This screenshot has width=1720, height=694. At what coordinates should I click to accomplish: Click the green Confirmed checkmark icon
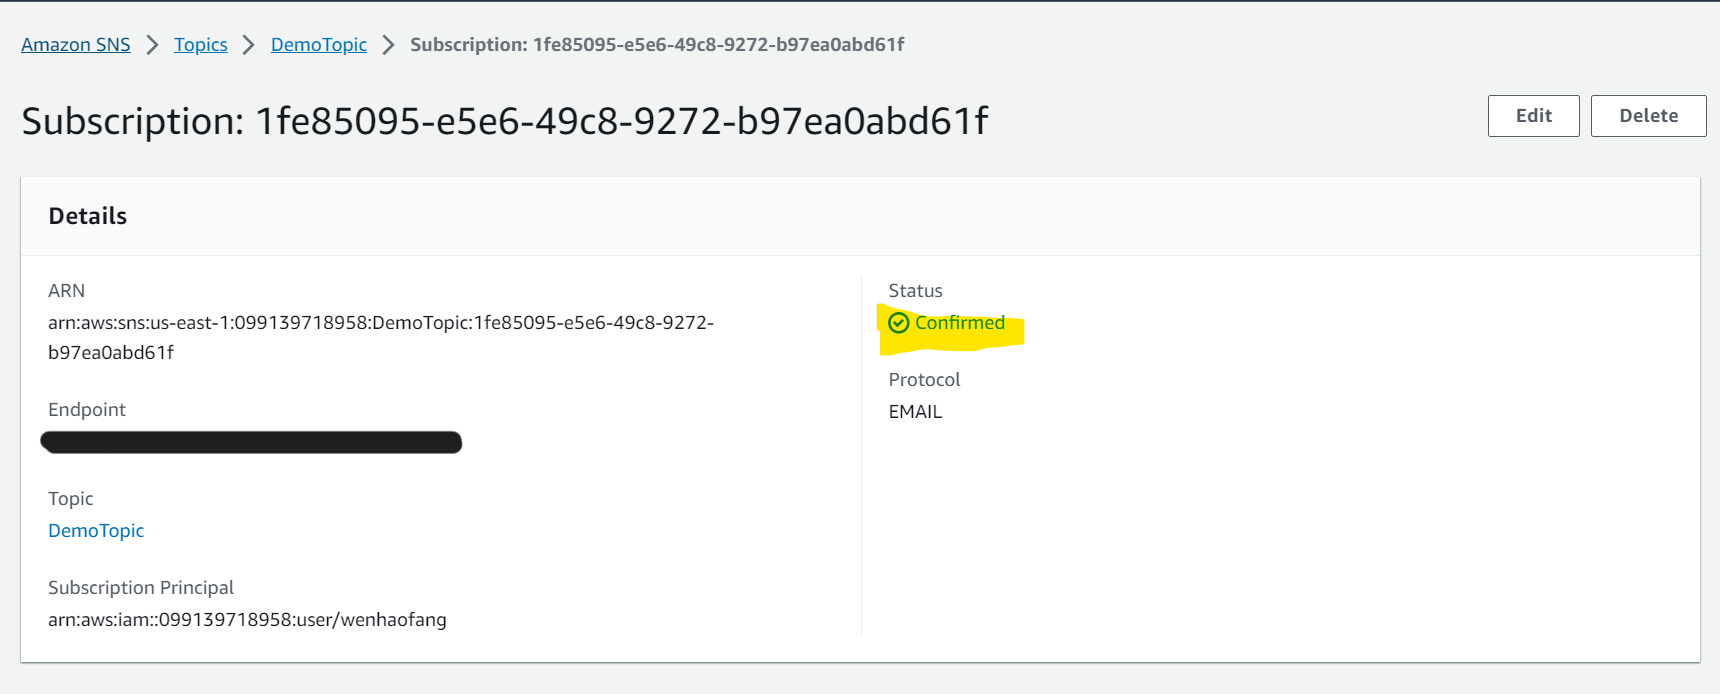click(x=898, y=322)
